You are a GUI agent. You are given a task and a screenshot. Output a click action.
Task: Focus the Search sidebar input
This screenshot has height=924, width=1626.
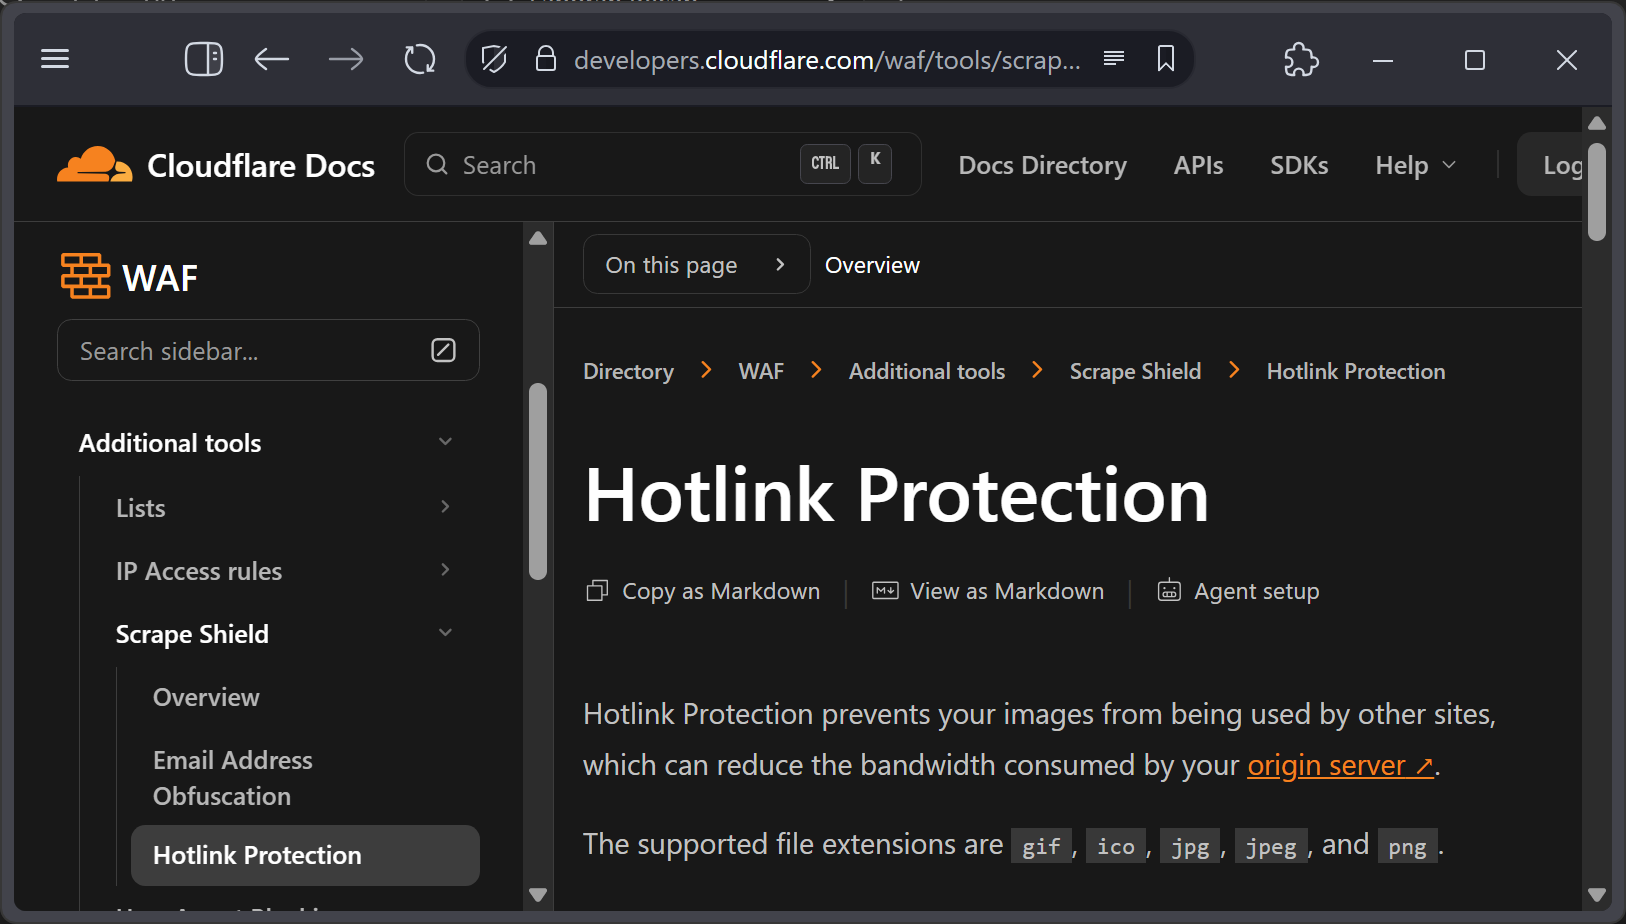268,350
